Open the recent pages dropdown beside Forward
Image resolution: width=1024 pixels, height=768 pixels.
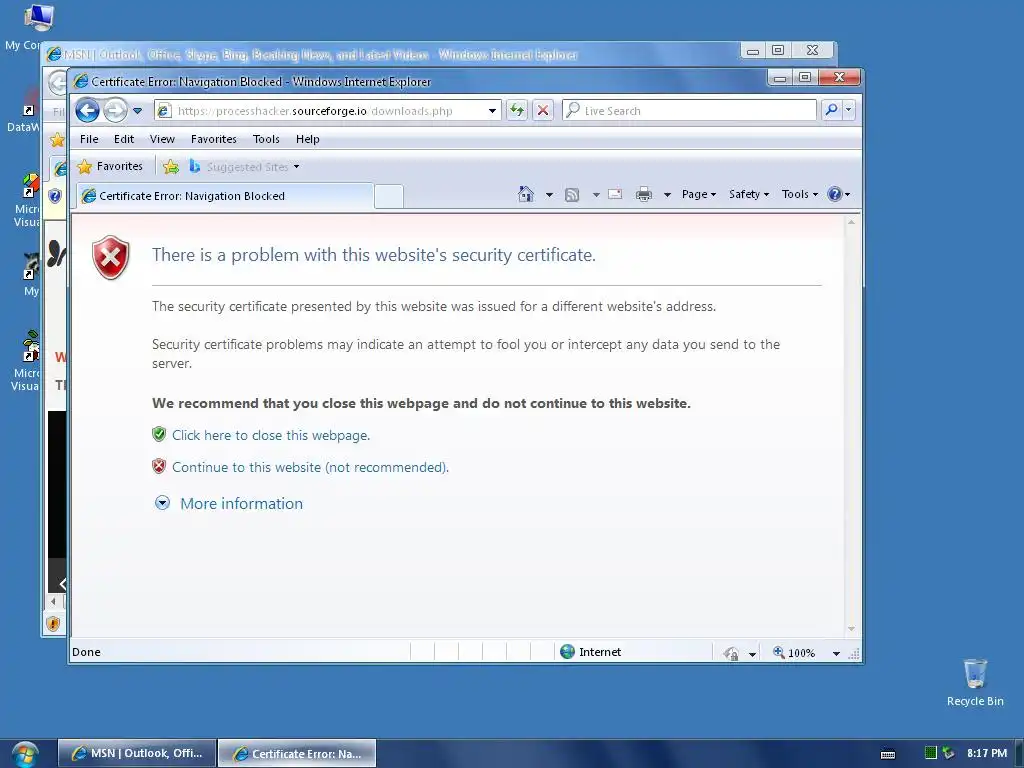pyautogui.click(x=137, y=111)
